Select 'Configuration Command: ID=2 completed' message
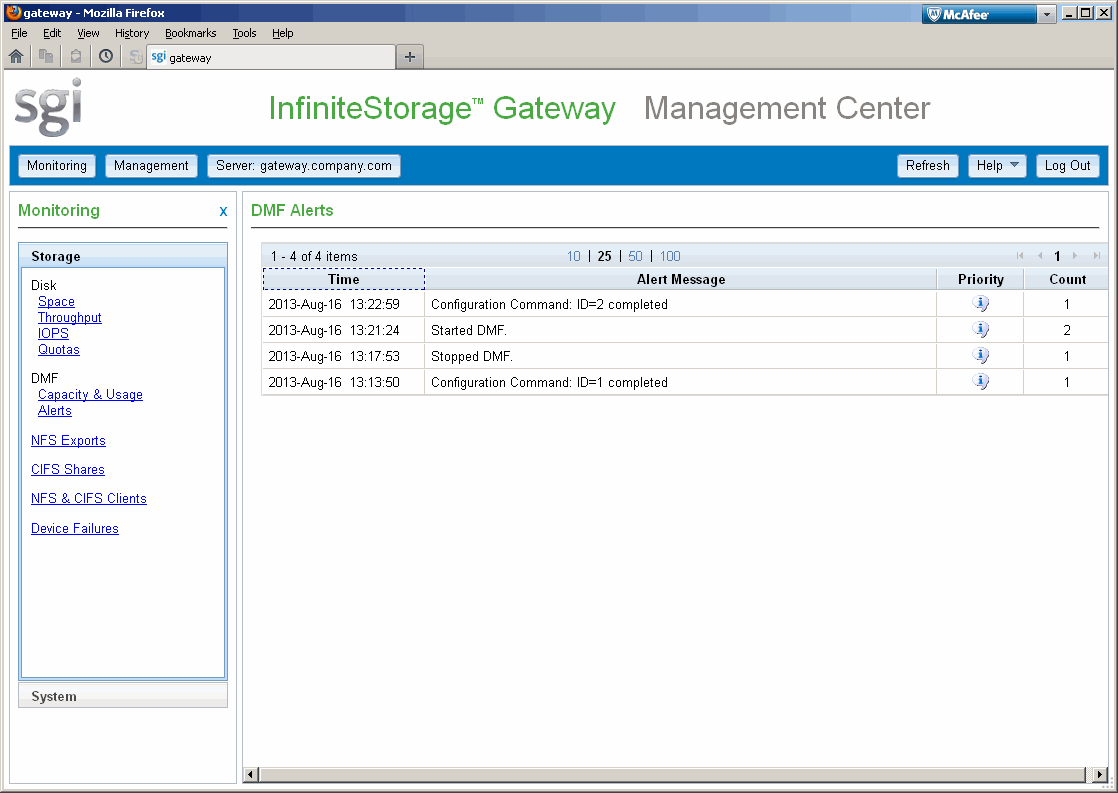This screenshot has height=793, width=1118. click(x=550, y=304)
